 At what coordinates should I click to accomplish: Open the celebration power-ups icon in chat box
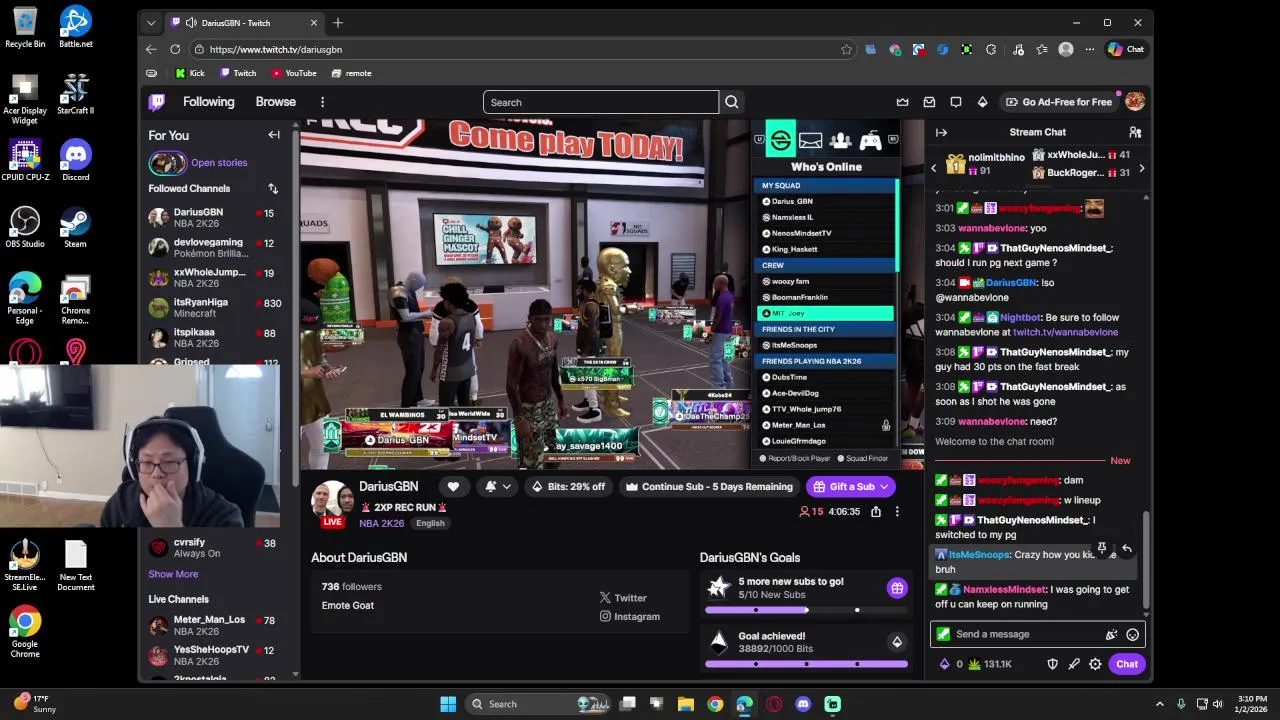coord(1111,634)
